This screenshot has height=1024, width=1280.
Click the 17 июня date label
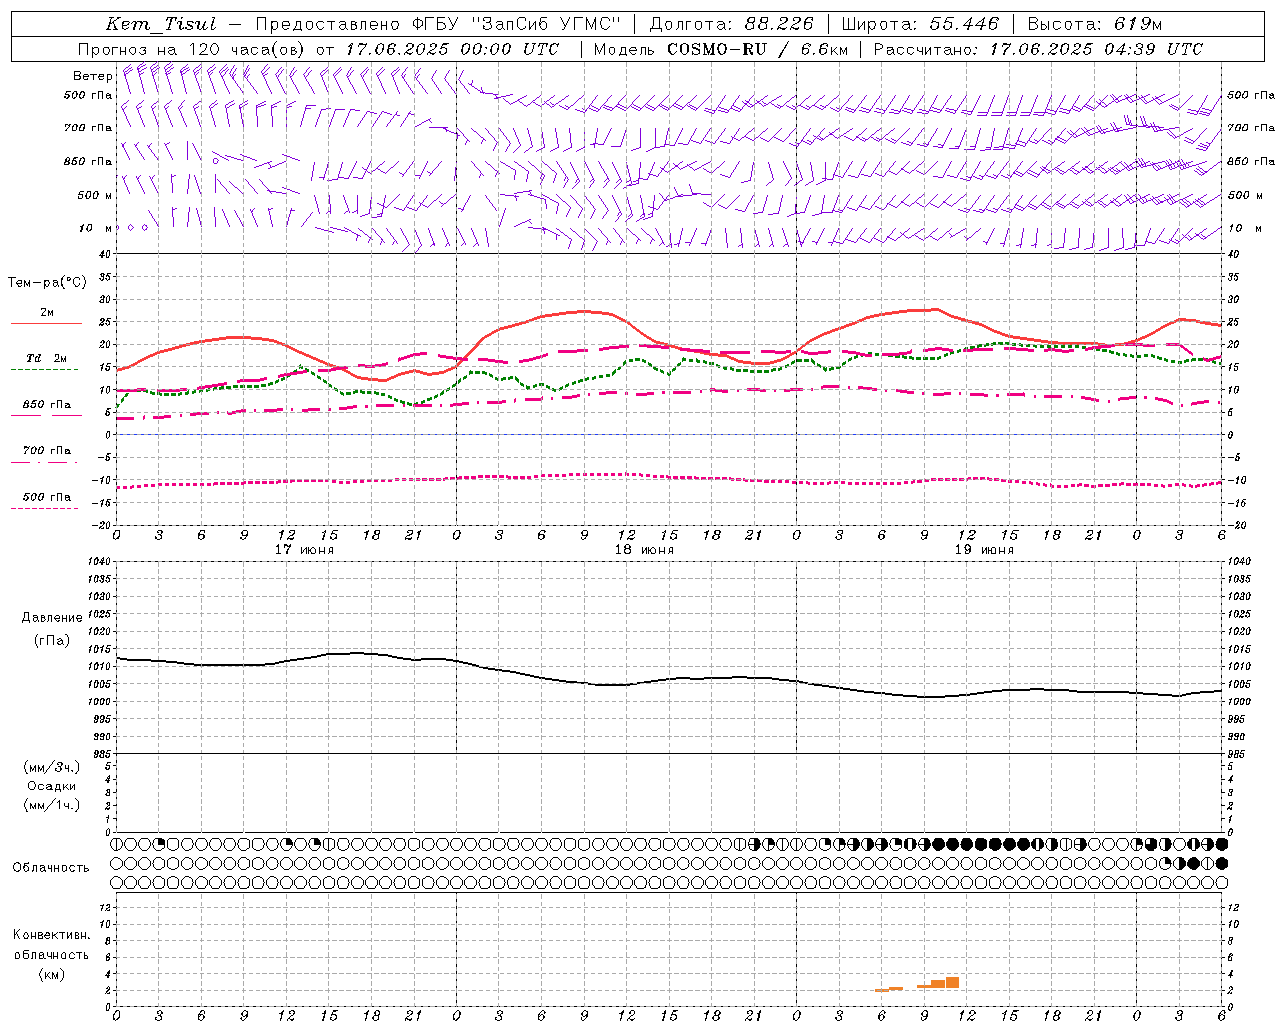(304, 550)
